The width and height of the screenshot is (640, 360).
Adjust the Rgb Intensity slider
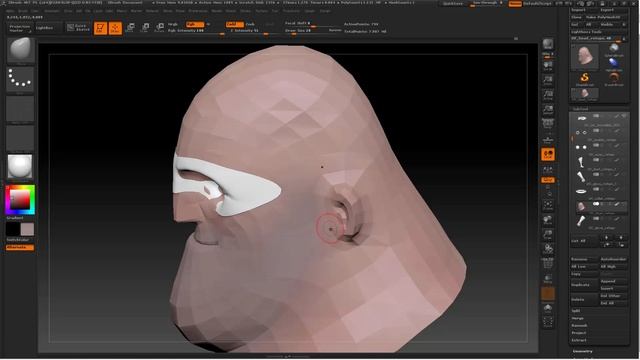click(x=196, y=31)
